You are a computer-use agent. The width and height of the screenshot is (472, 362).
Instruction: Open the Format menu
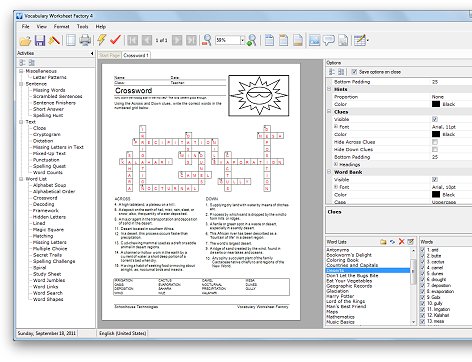point(61,26)
